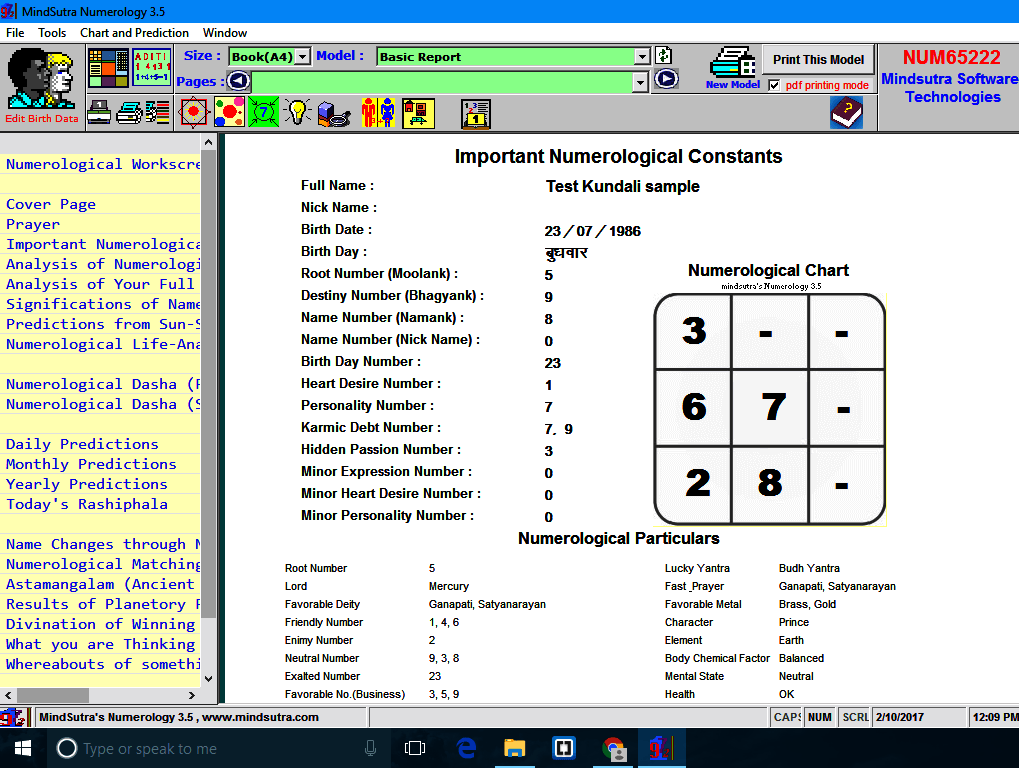1019x769 pixels.
Task: Open the Tools menu
Action: coord(51,32)
